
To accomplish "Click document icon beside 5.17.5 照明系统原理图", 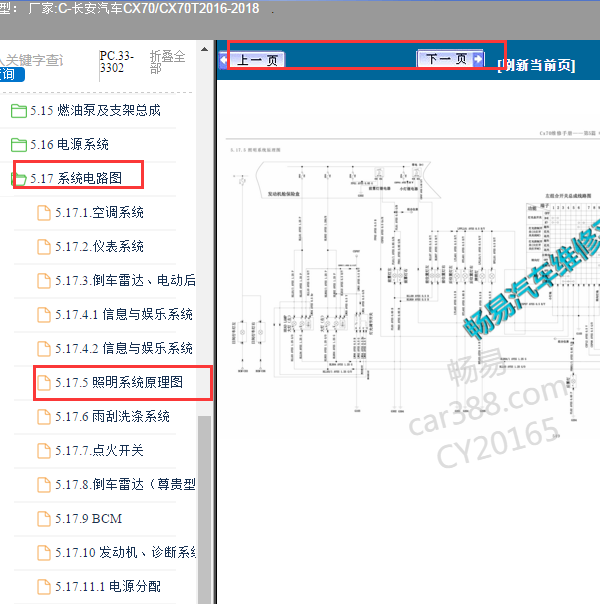I will pos(44,383).
